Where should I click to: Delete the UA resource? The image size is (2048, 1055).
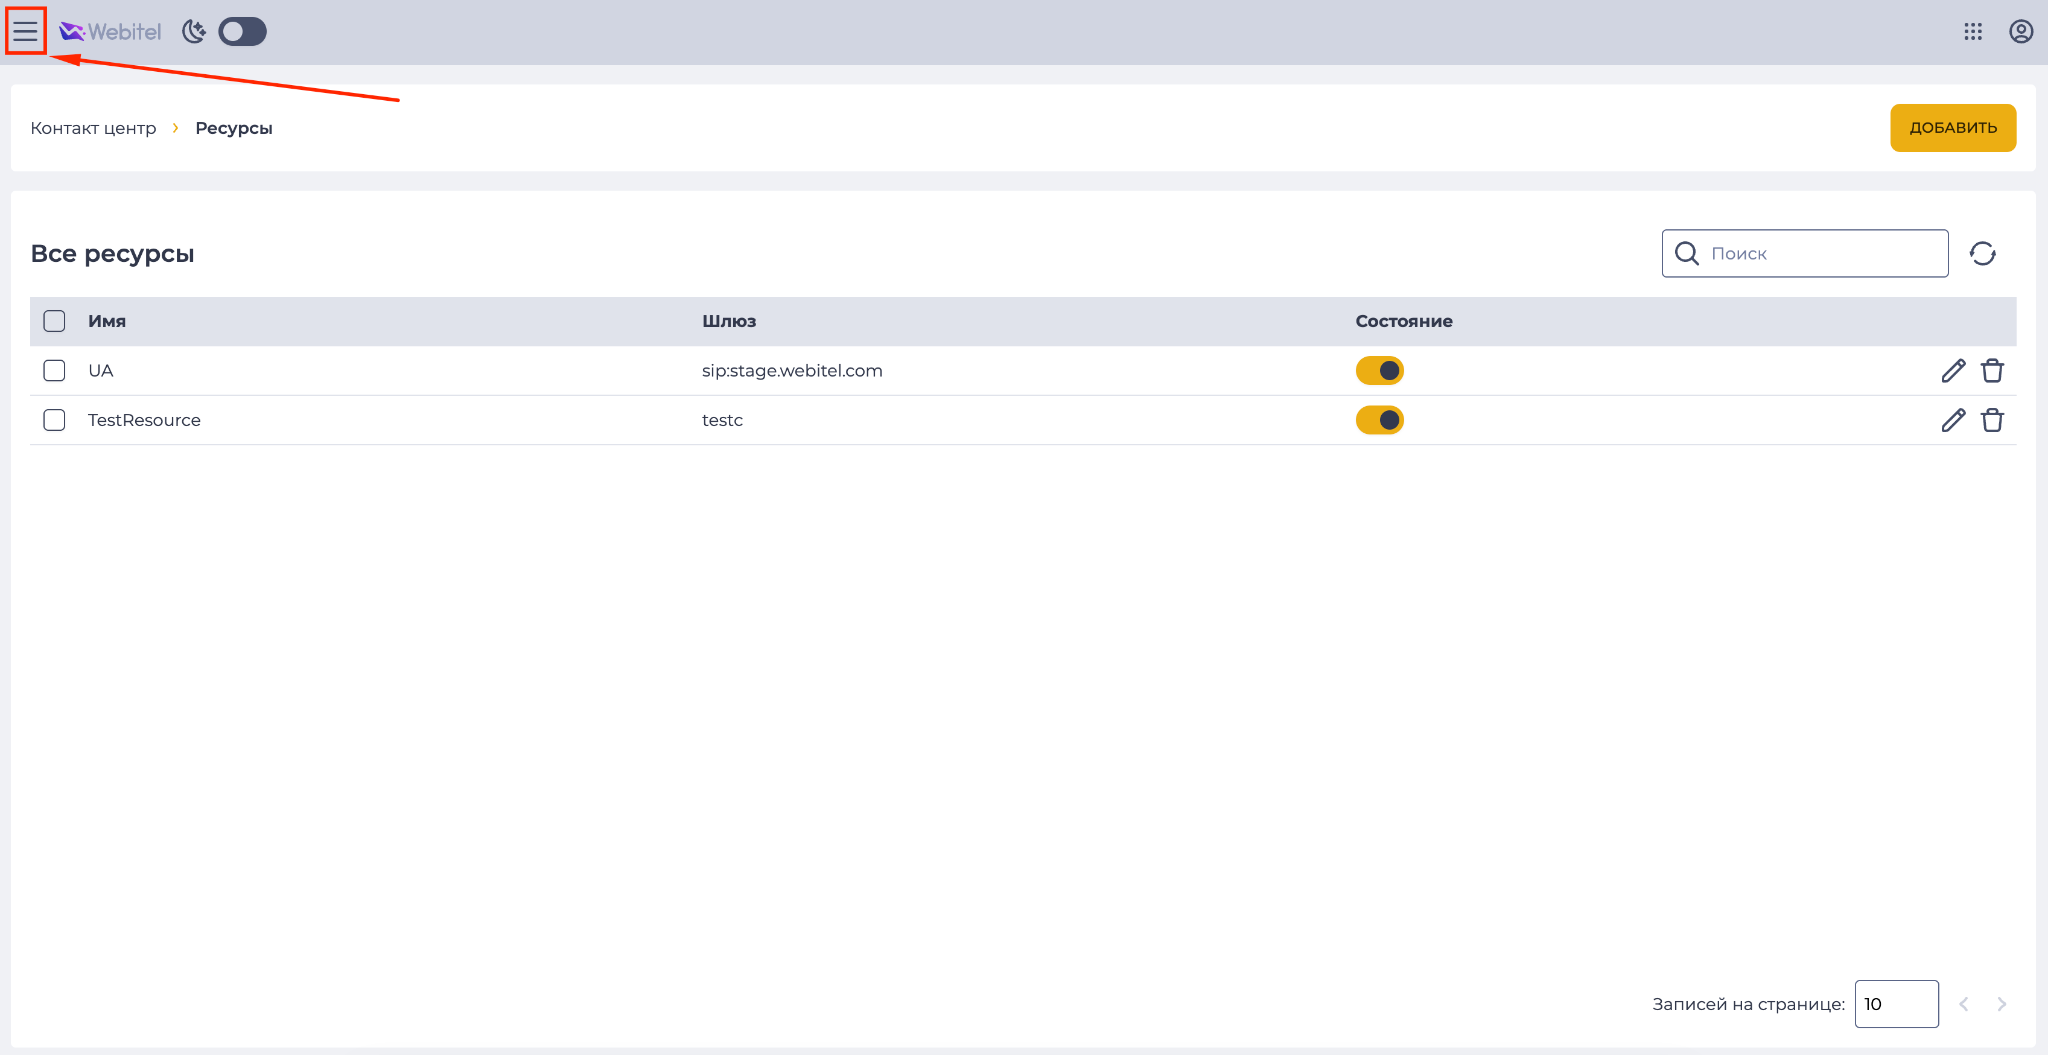pyautogui.click(x=1992, y=371)
